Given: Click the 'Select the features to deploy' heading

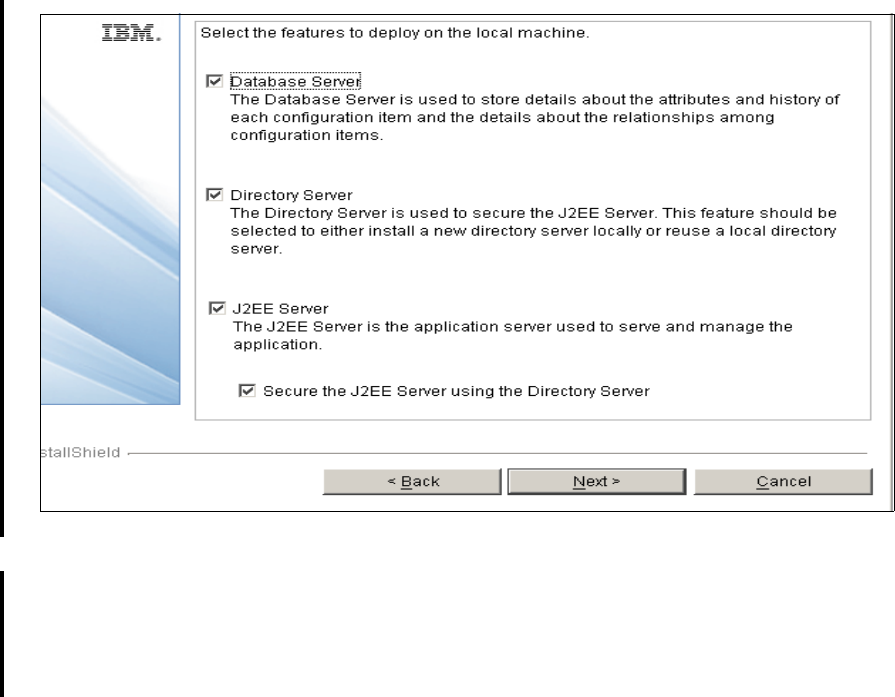Looking at the screenshot, I should click(394, 33).
